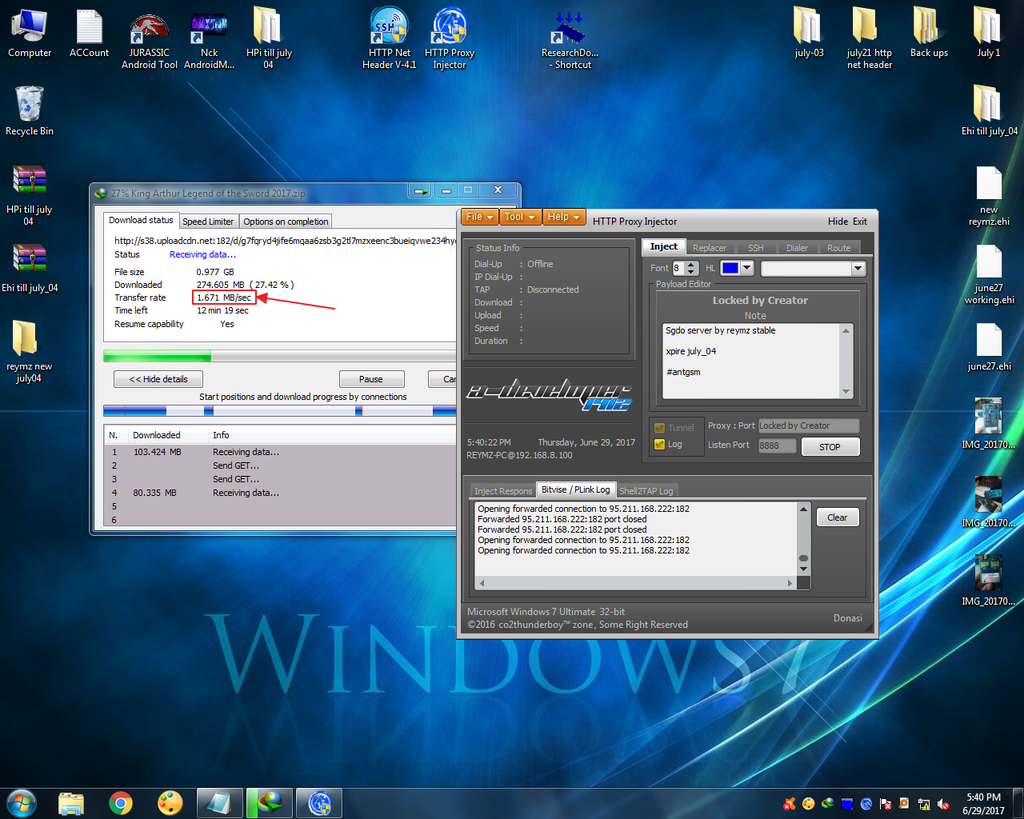
Task: Open july-03 folder on desktop
Action: 808,33
